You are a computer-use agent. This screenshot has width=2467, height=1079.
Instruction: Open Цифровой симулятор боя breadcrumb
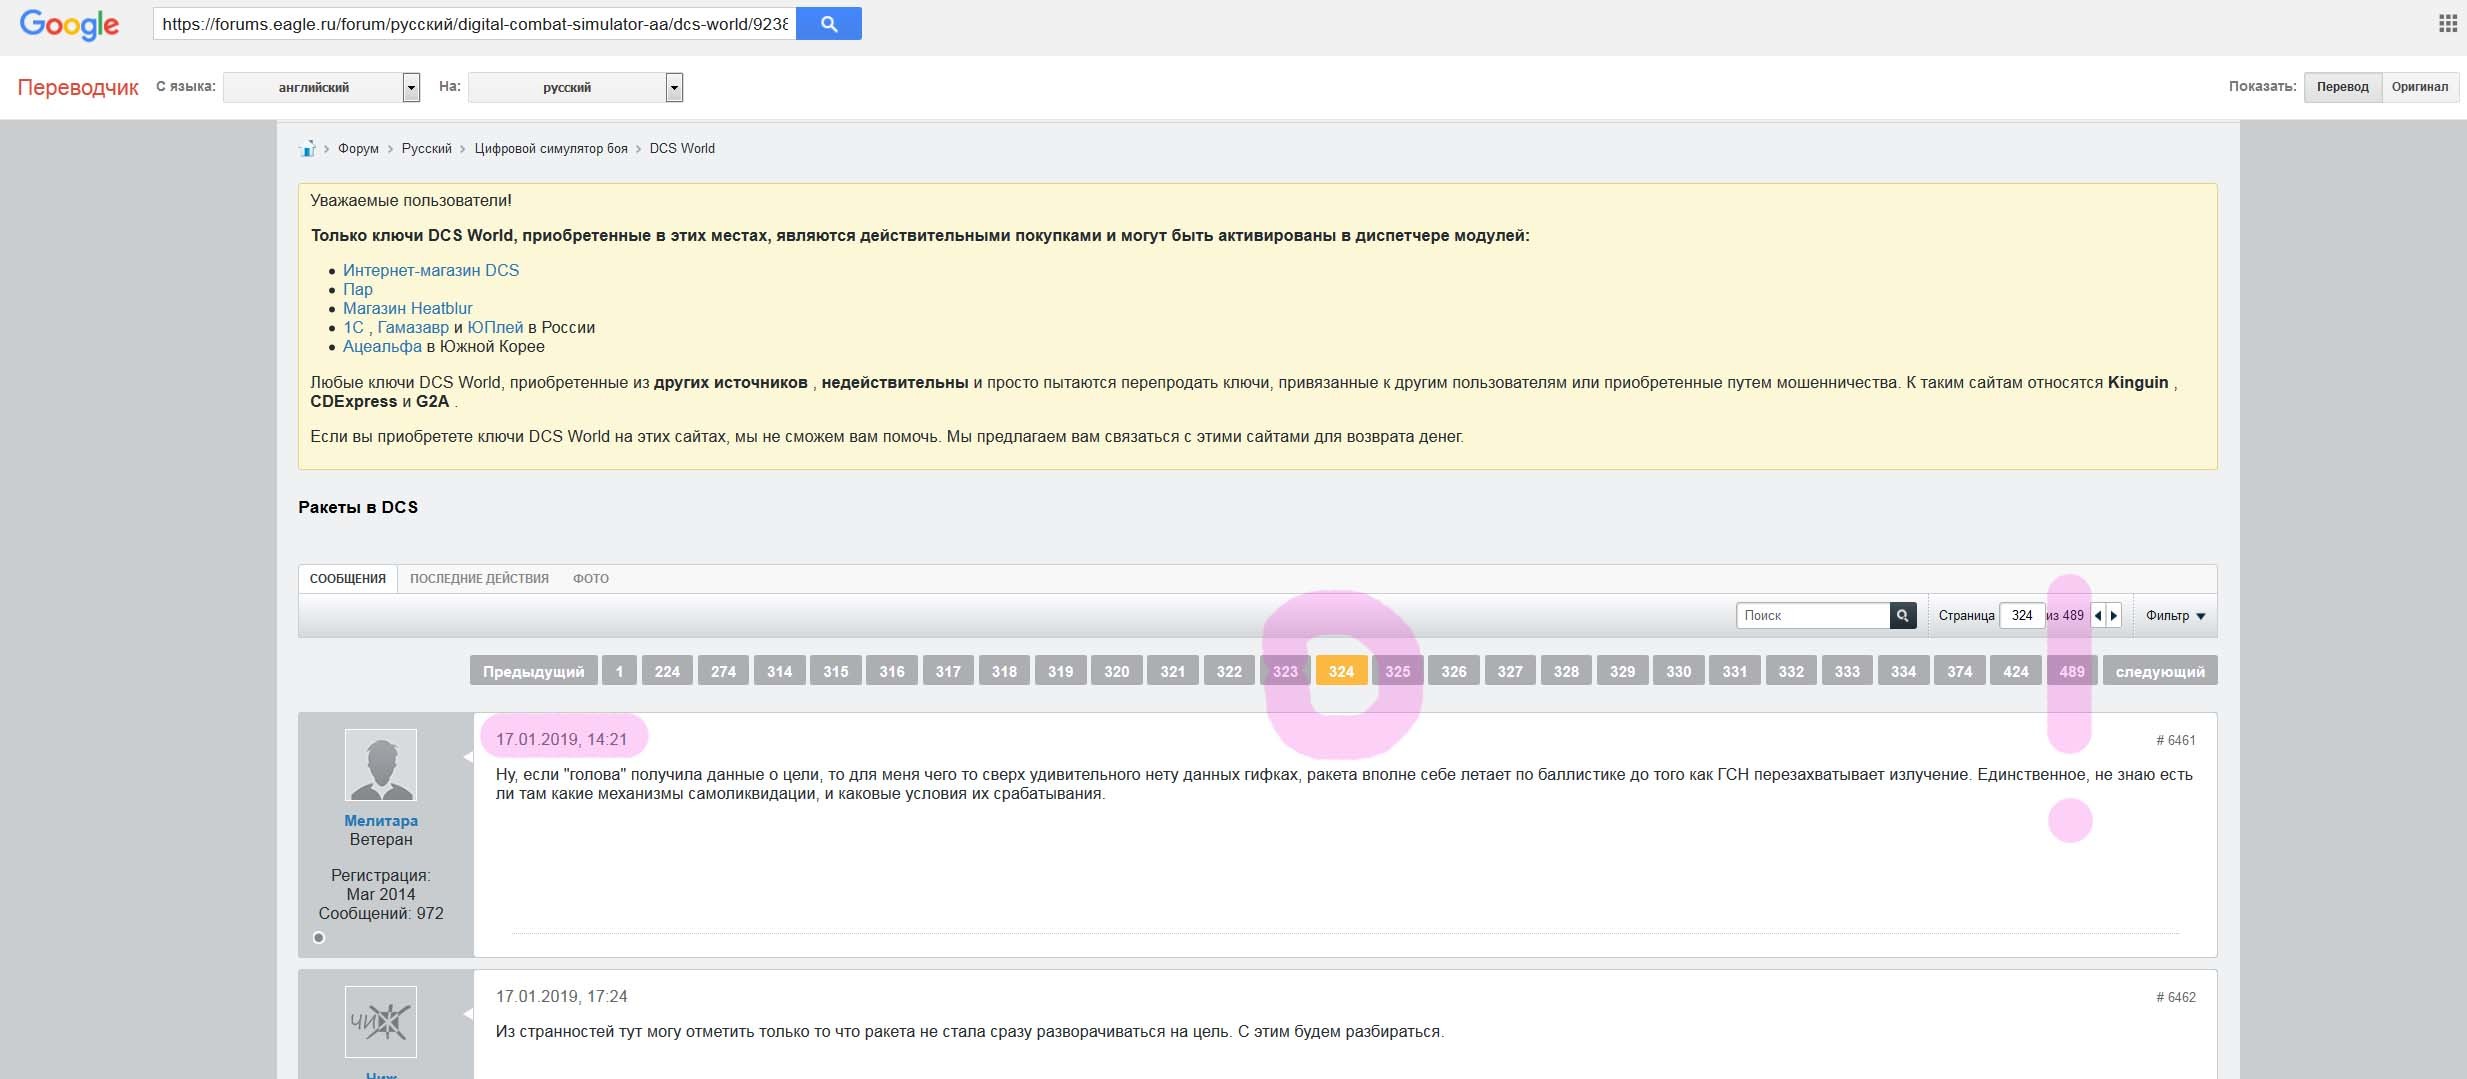coord(551,149)
